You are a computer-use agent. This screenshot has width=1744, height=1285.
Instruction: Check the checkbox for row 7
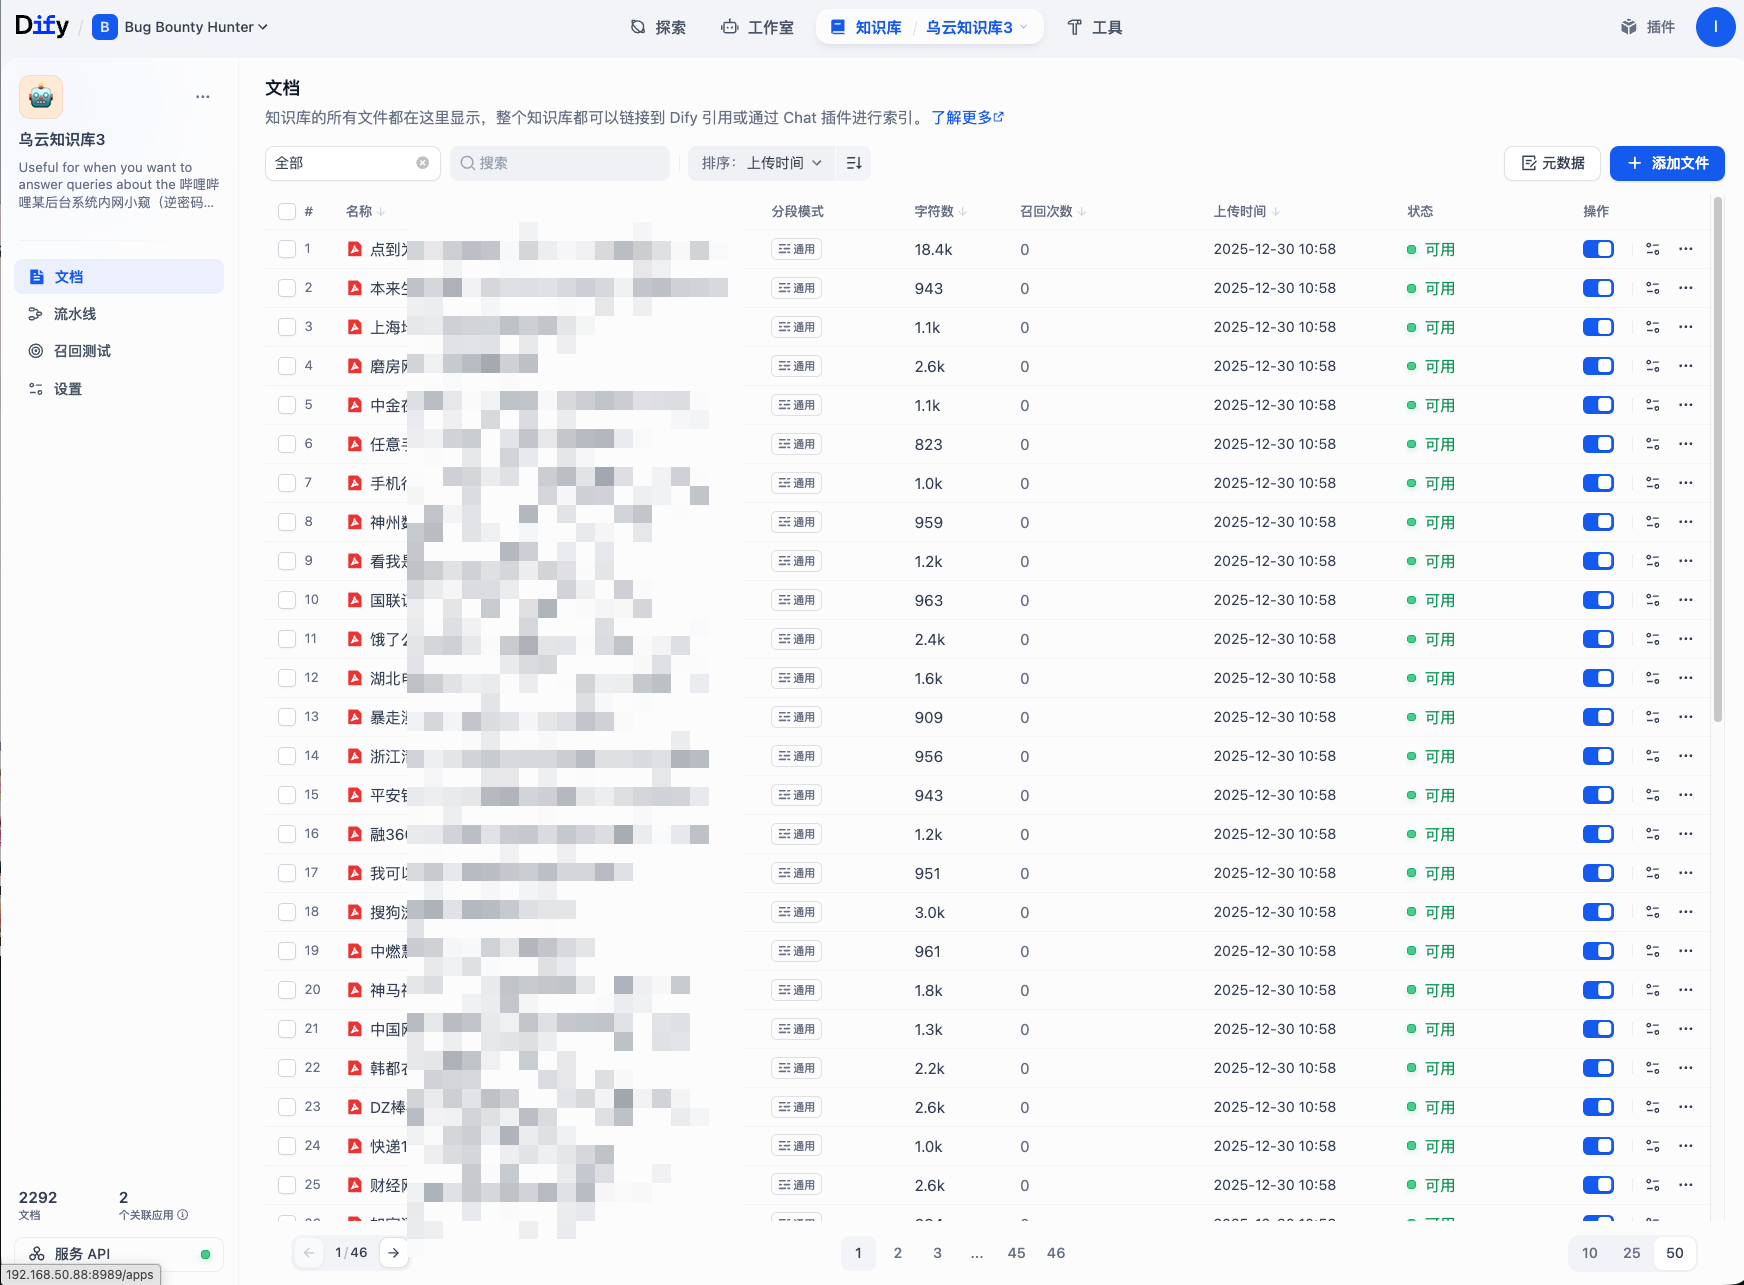pyautogui.click(x=287, y=483)
